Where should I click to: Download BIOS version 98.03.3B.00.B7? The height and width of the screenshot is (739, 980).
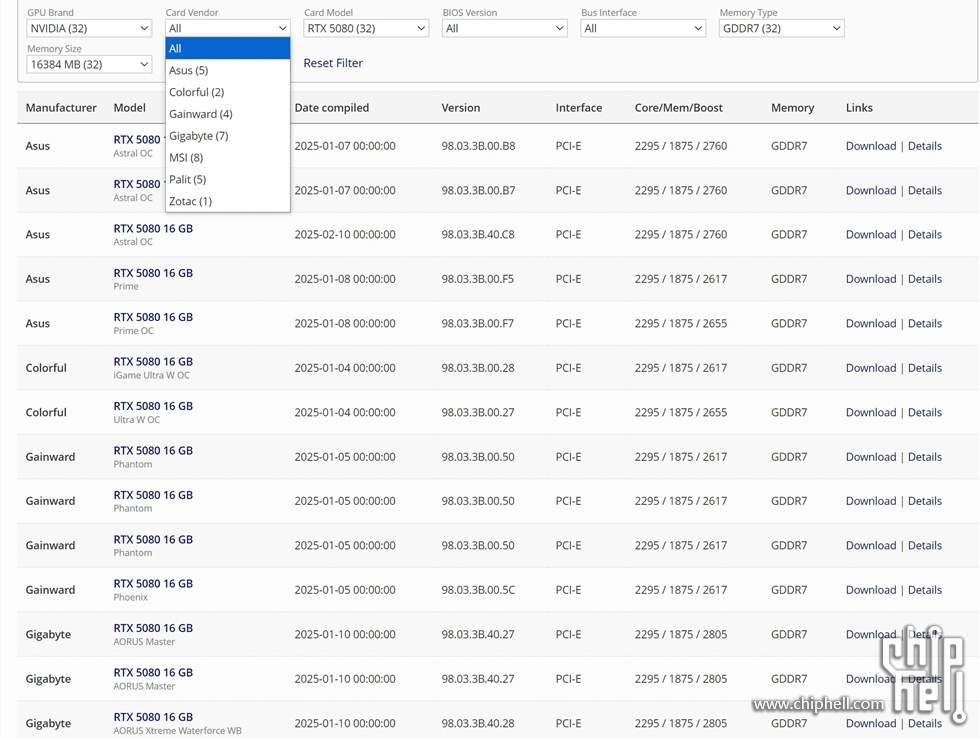tap(871, 190)
